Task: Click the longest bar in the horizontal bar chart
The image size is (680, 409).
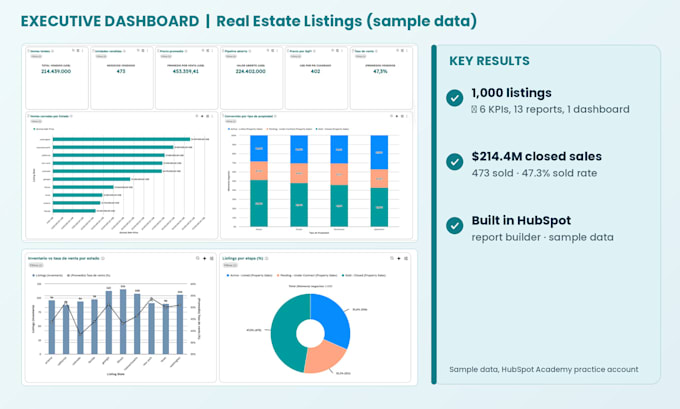Action: click(121, 139)
